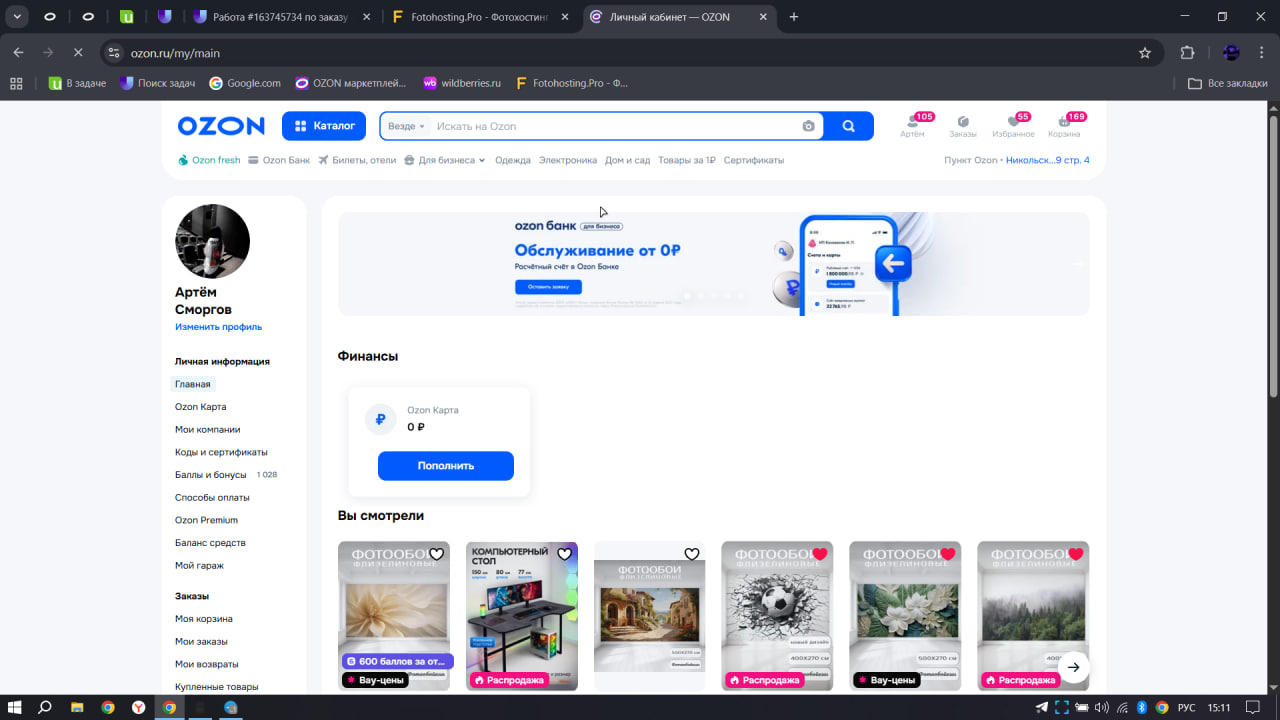Open the Windows Start menu
The width and height of the screenshot is (1280, 720).
coord(15,707)
